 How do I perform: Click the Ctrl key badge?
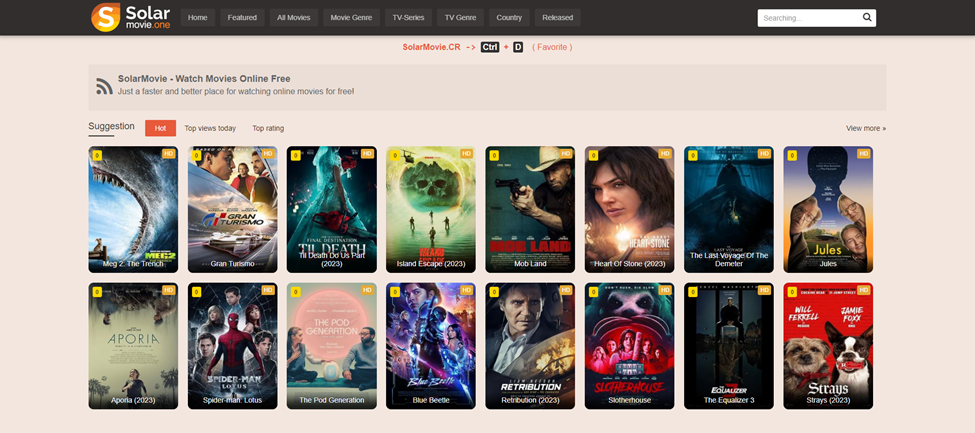[x=490, y=47]
